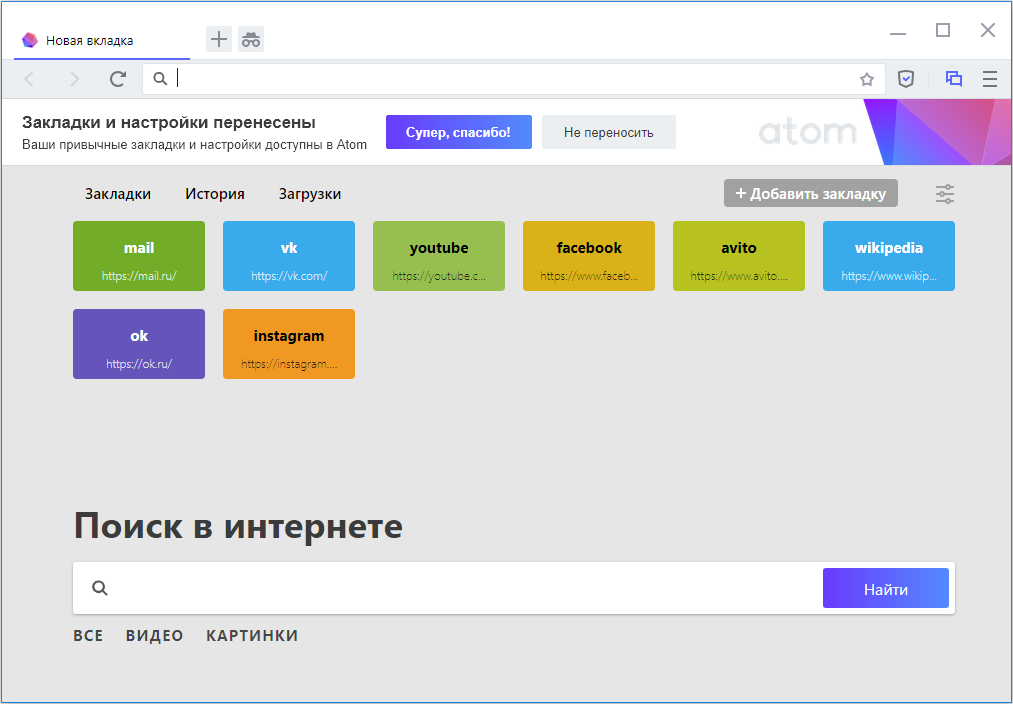Image resolution: width=1013 pixels, height=704 pixels.
Task: Open the youtube bookmark tile
Action: (439, 256)
